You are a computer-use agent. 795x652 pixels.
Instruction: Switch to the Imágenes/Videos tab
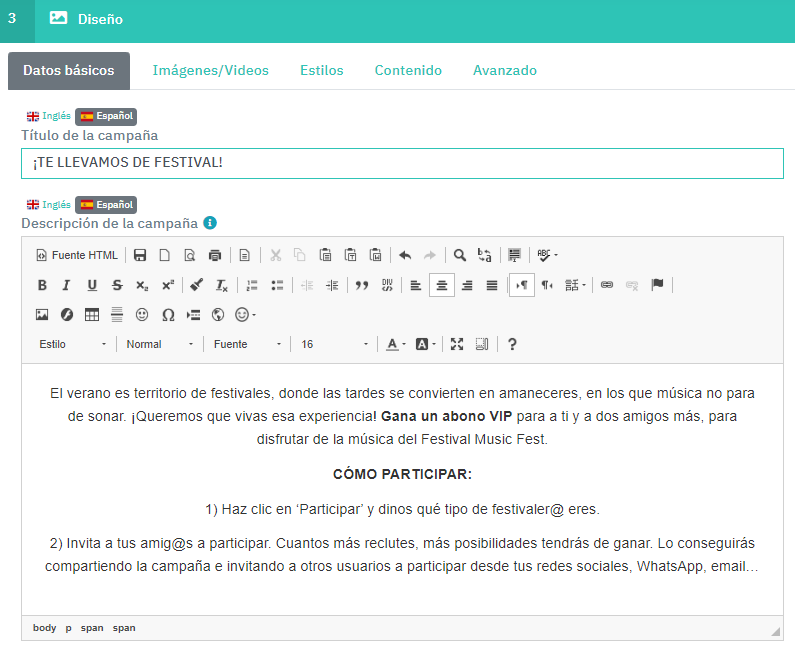[x=210, y=70]
